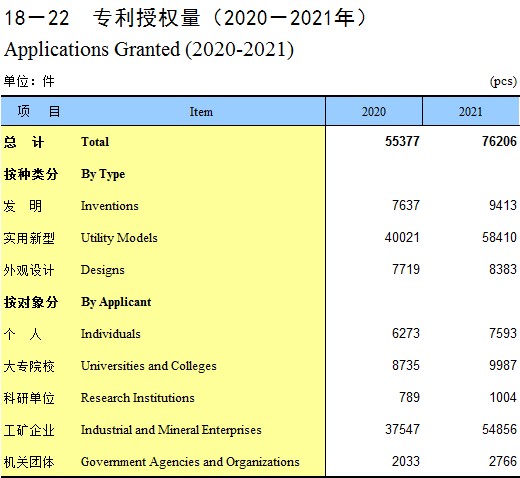Click Utility Models 2020 value 40021
Viewport: 520px width, 478px height.
coord(402,237)
